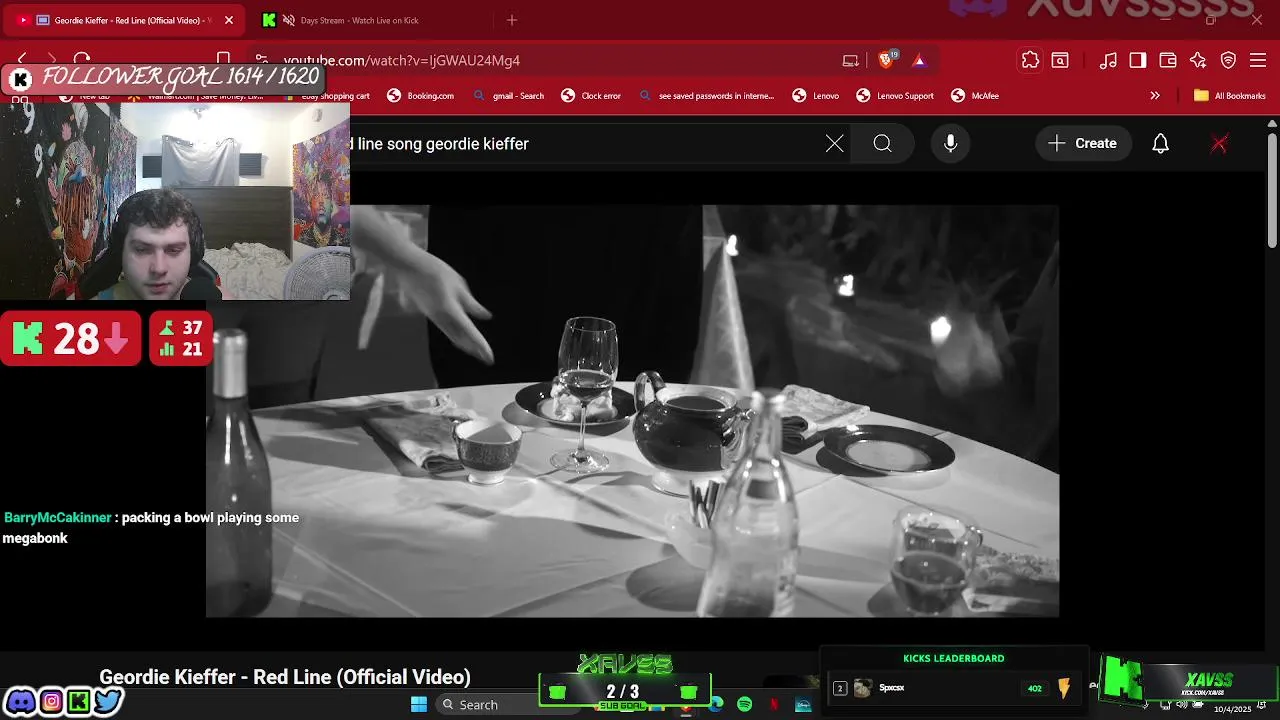Open the YouTube notifications bell
The height and width of the screenshot is (720, 1280).
[x=1160, y=144]
